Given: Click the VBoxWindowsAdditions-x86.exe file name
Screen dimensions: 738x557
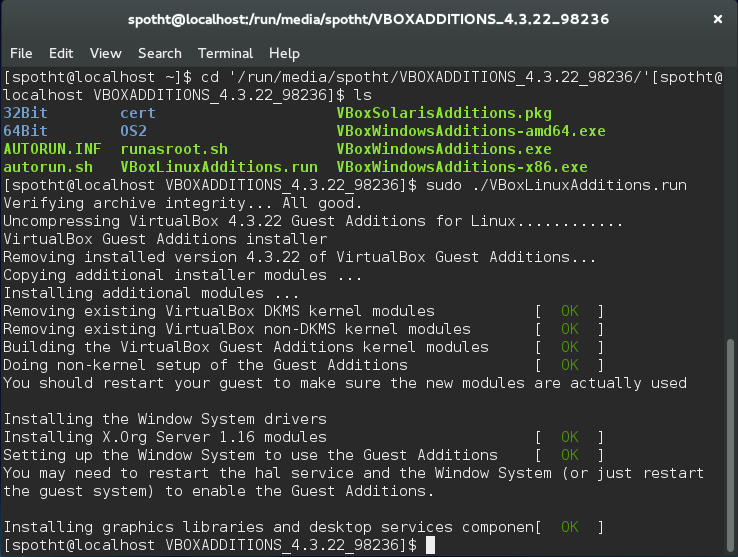Looking at the screenshot, I should pos(462,167).
